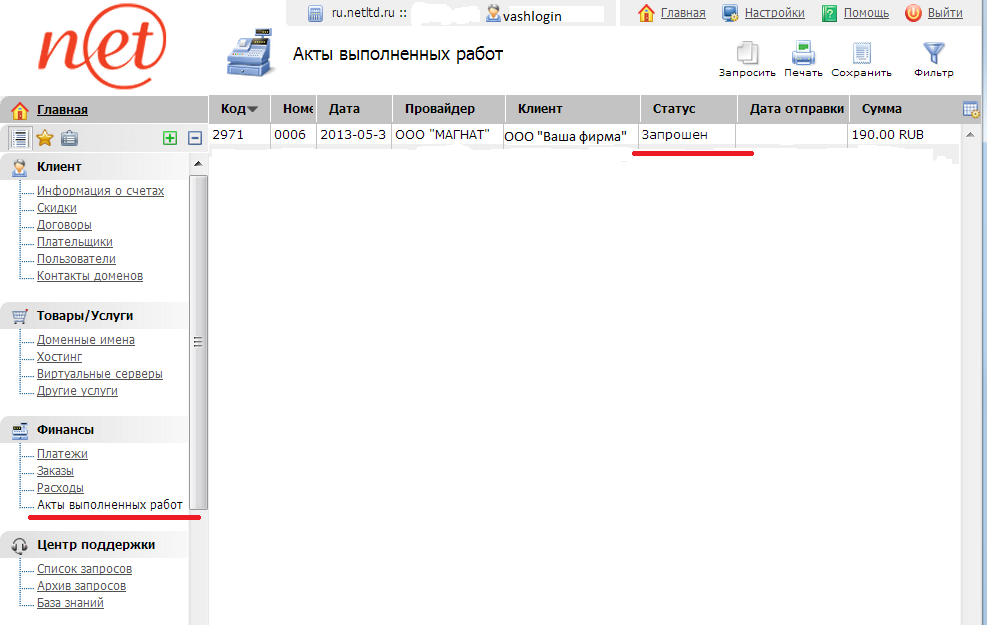Click the Печать printer icon

pos(803,54)
